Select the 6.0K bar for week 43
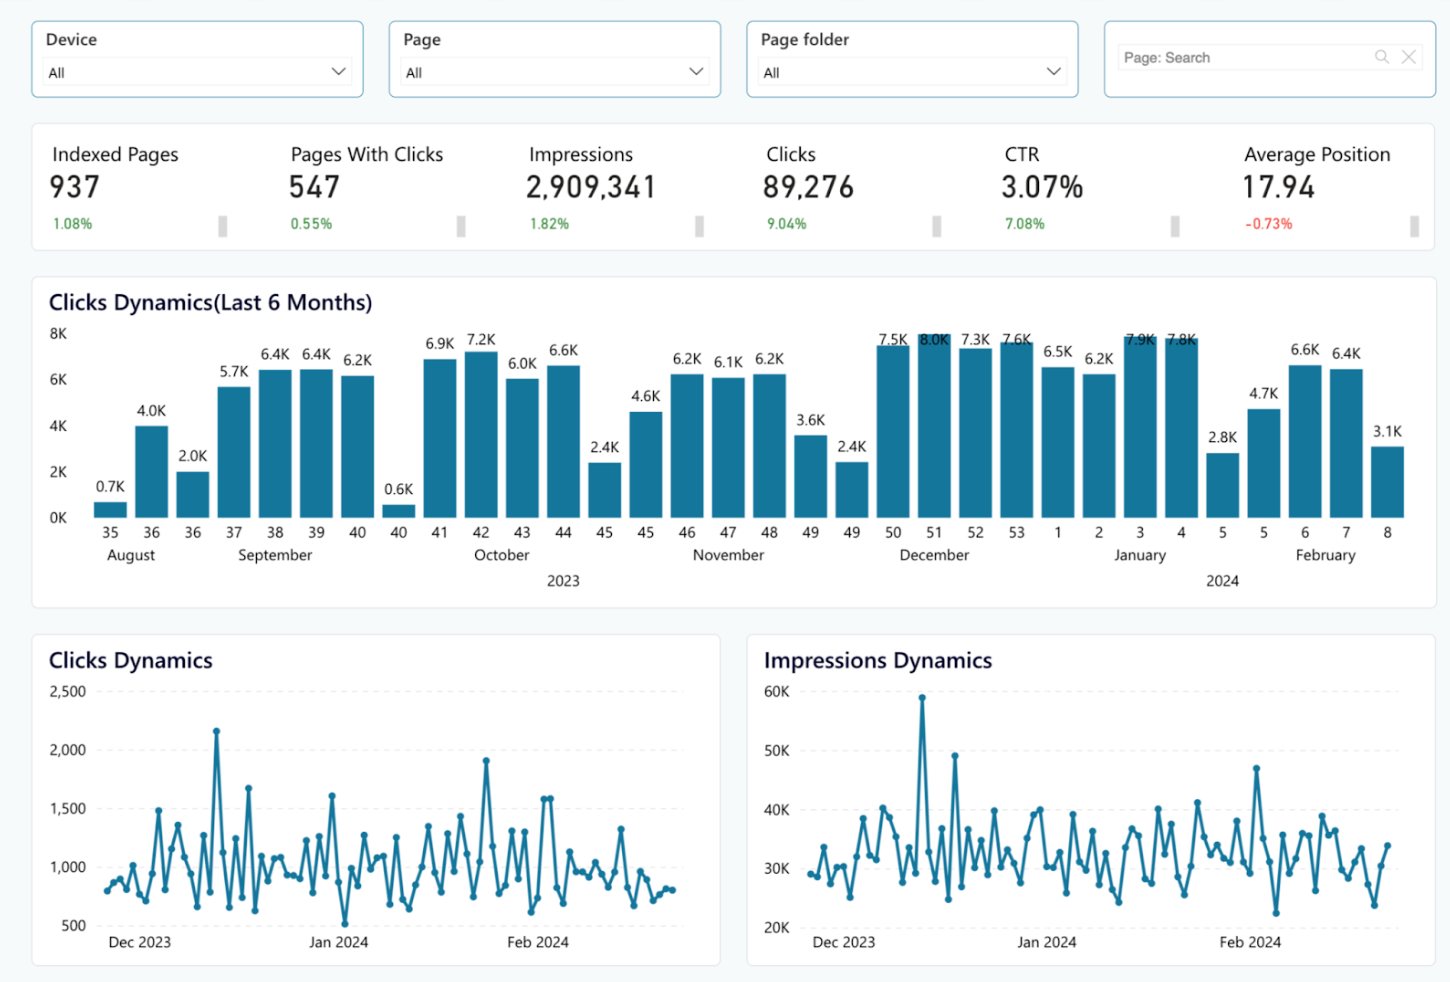 point(522,448)
